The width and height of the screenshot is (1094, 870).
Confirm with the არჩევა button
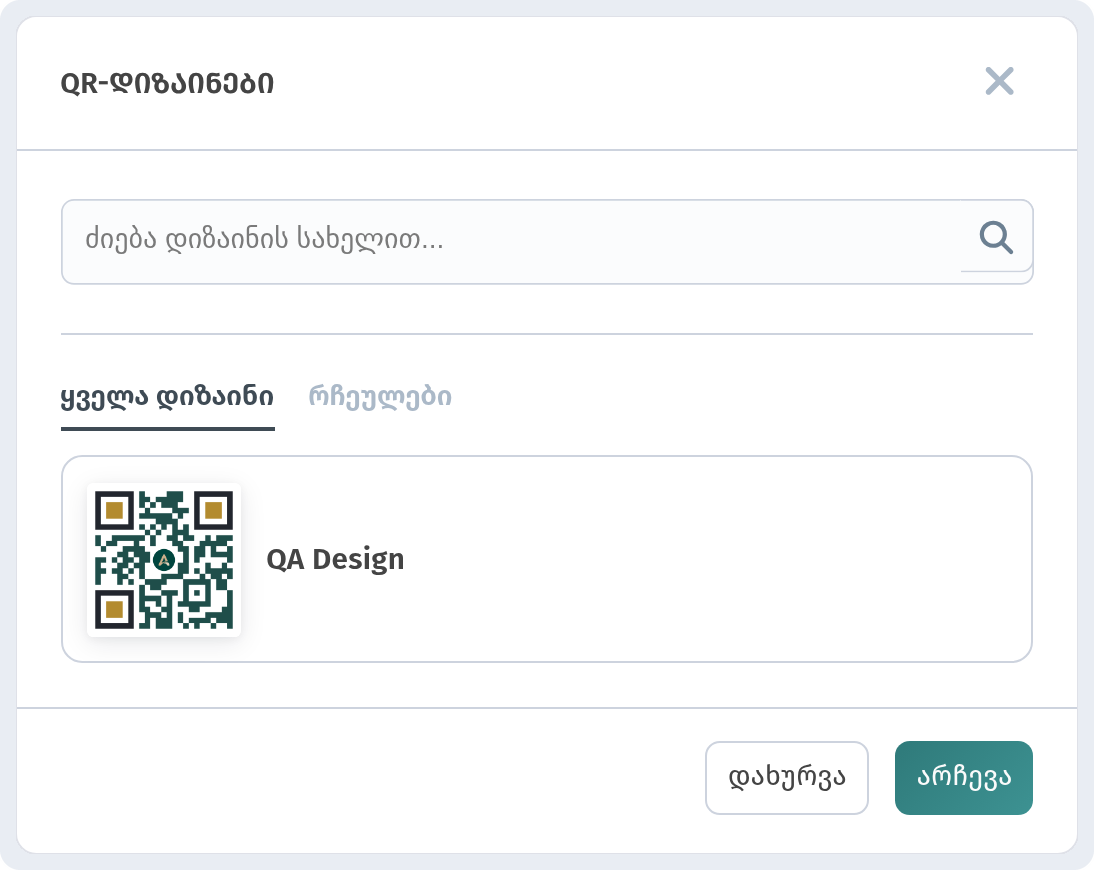[964, 777]
